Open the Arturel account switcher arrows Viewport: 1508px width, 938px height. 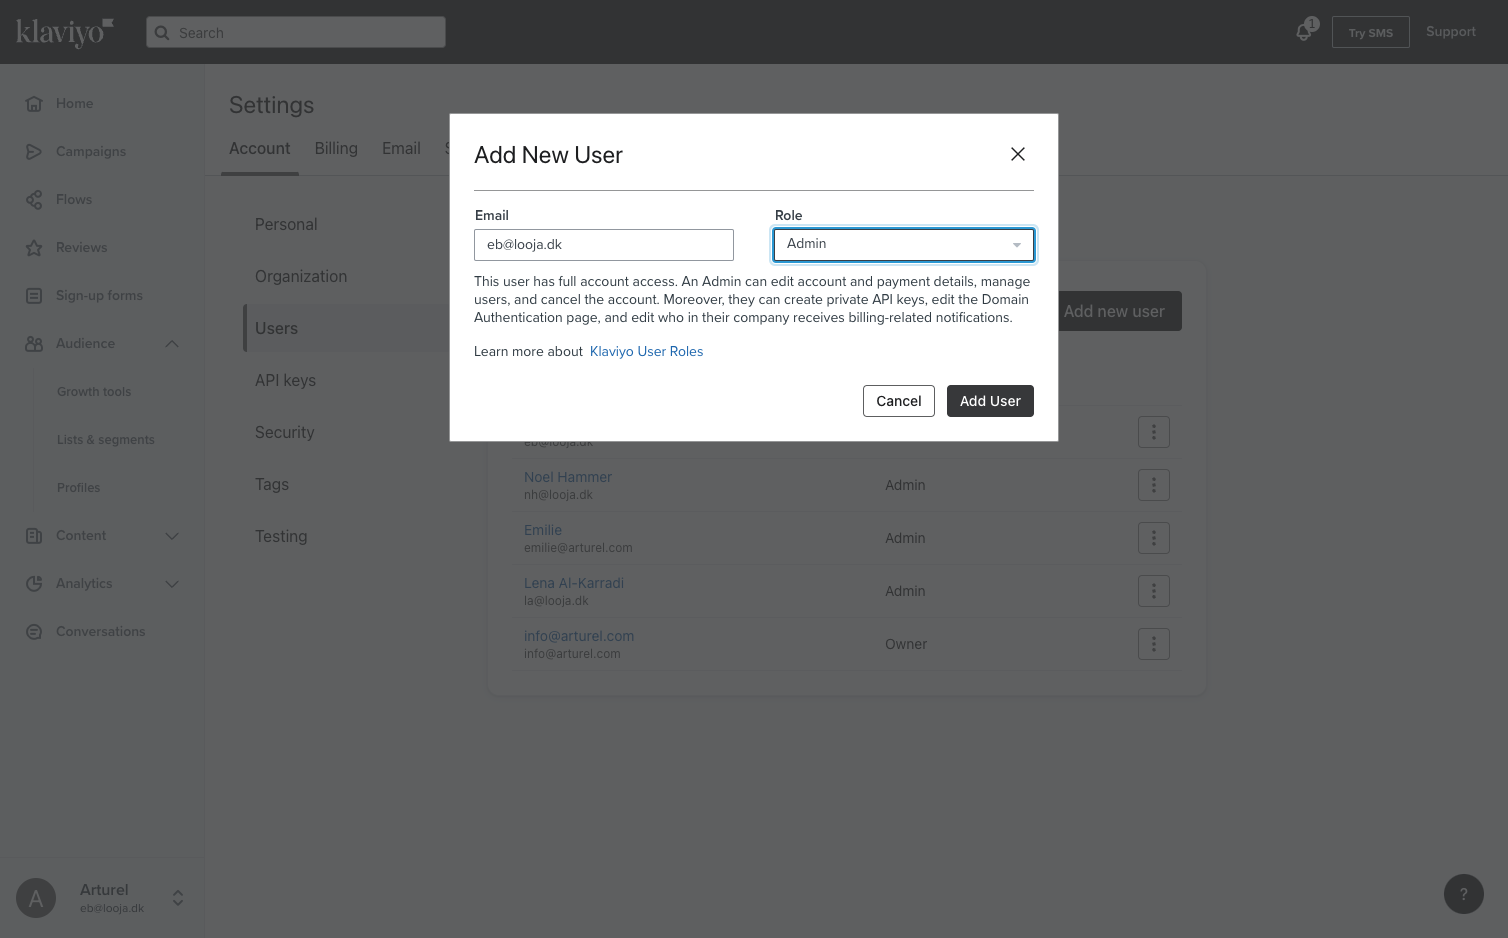click(178, 898)
